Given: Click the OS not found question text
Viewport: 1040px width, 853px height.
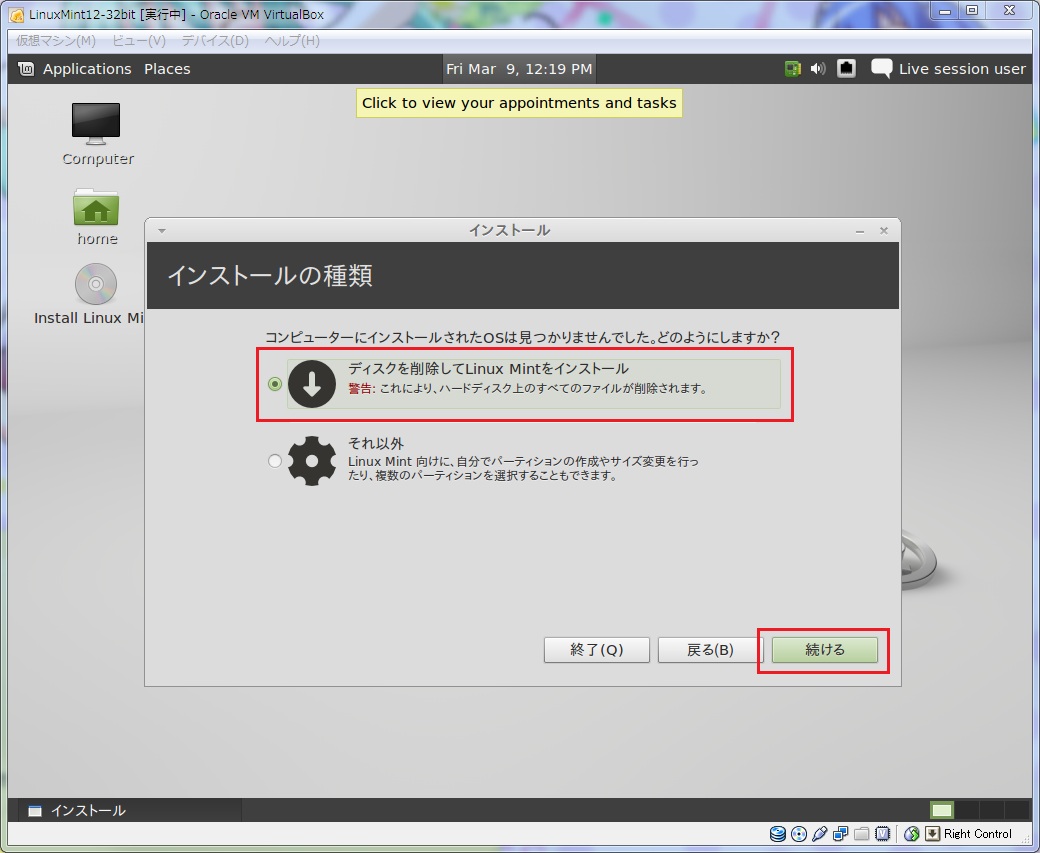Looking at the screenshot, I should pos(523,337).
